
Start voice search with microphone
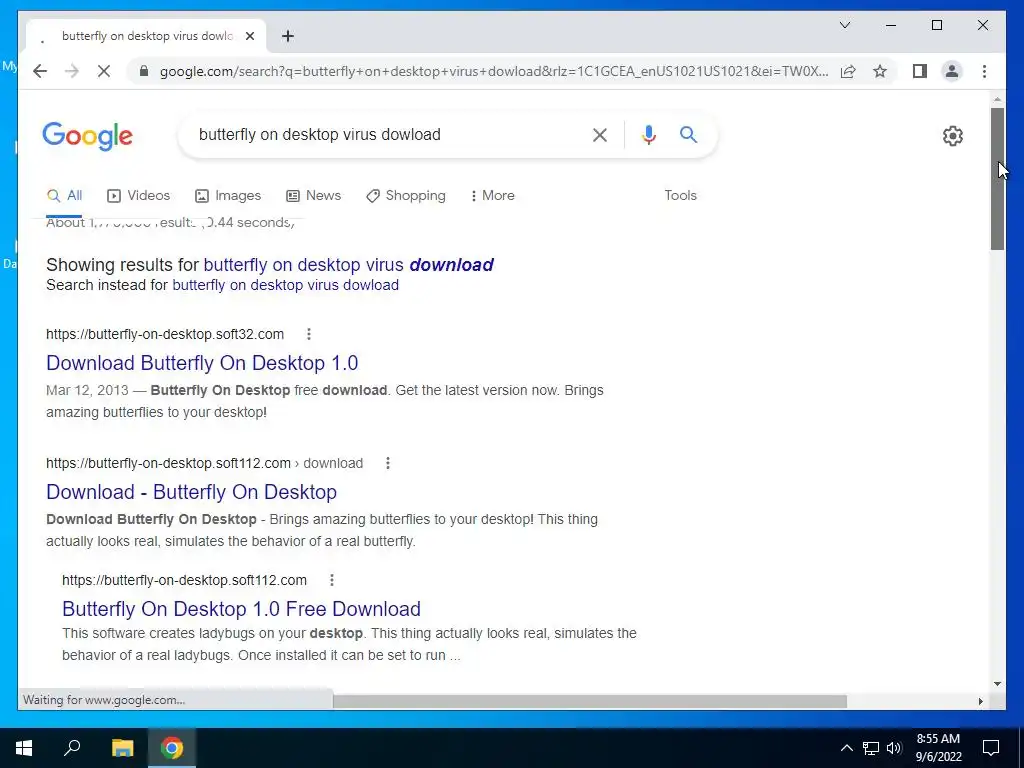coord(648,135)
